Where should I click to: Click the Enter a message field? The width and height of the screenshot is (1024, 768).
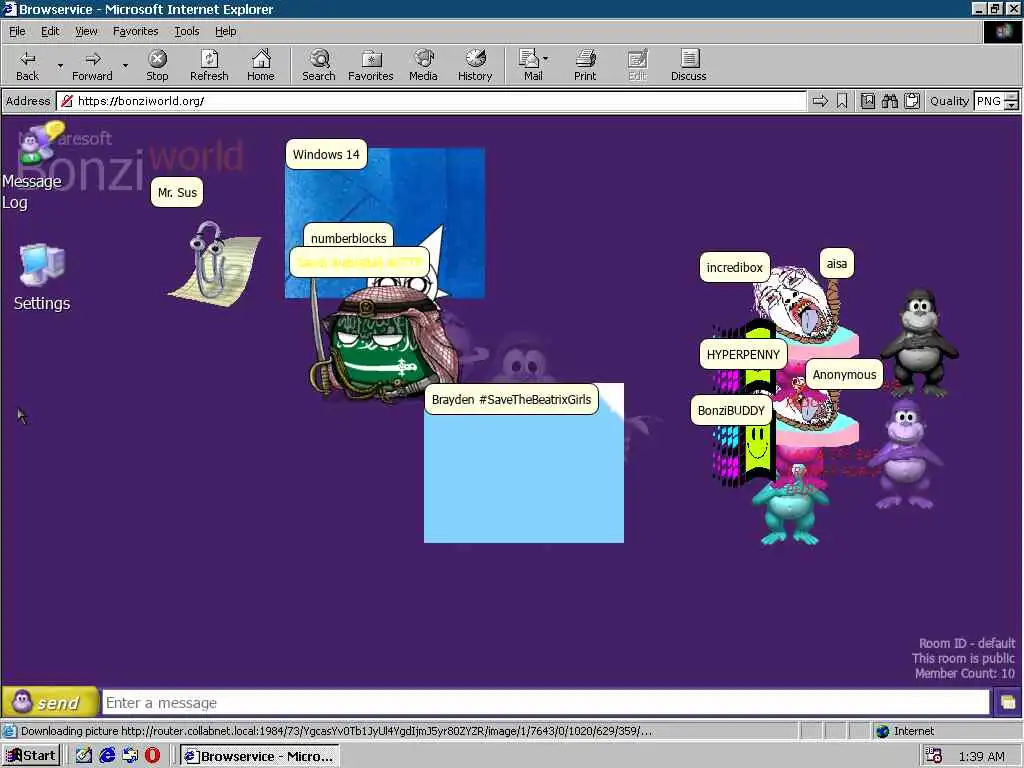[x=546, y=703]
